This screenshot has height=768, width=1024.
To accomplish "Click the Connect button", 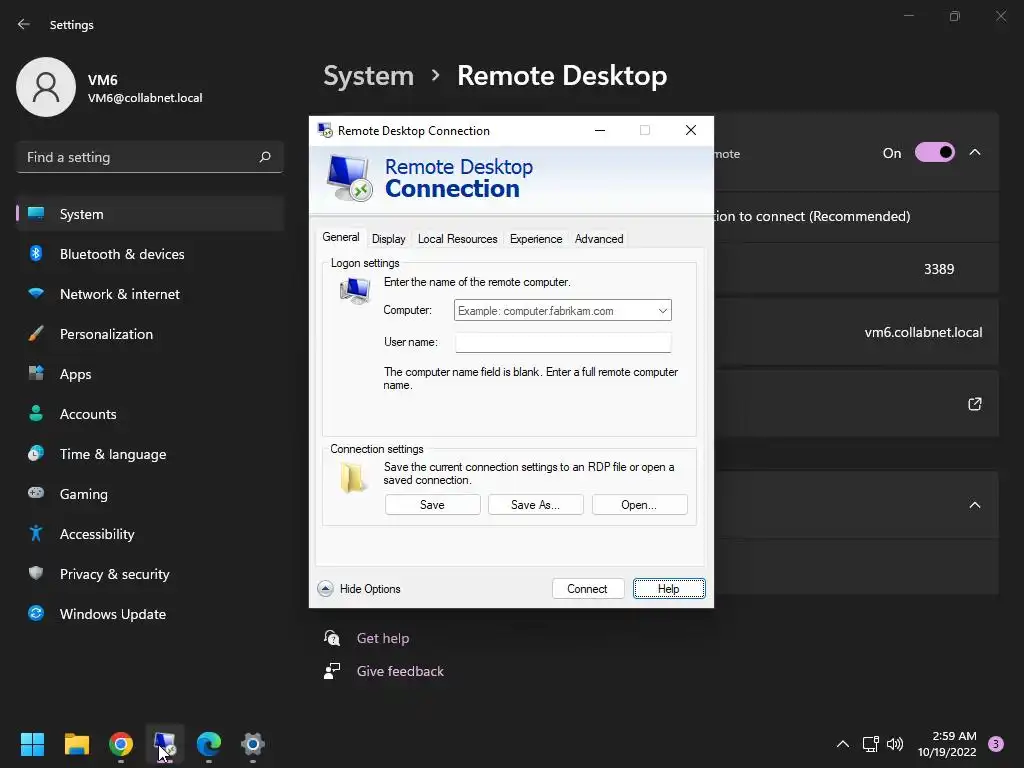I will coord(588,589).
